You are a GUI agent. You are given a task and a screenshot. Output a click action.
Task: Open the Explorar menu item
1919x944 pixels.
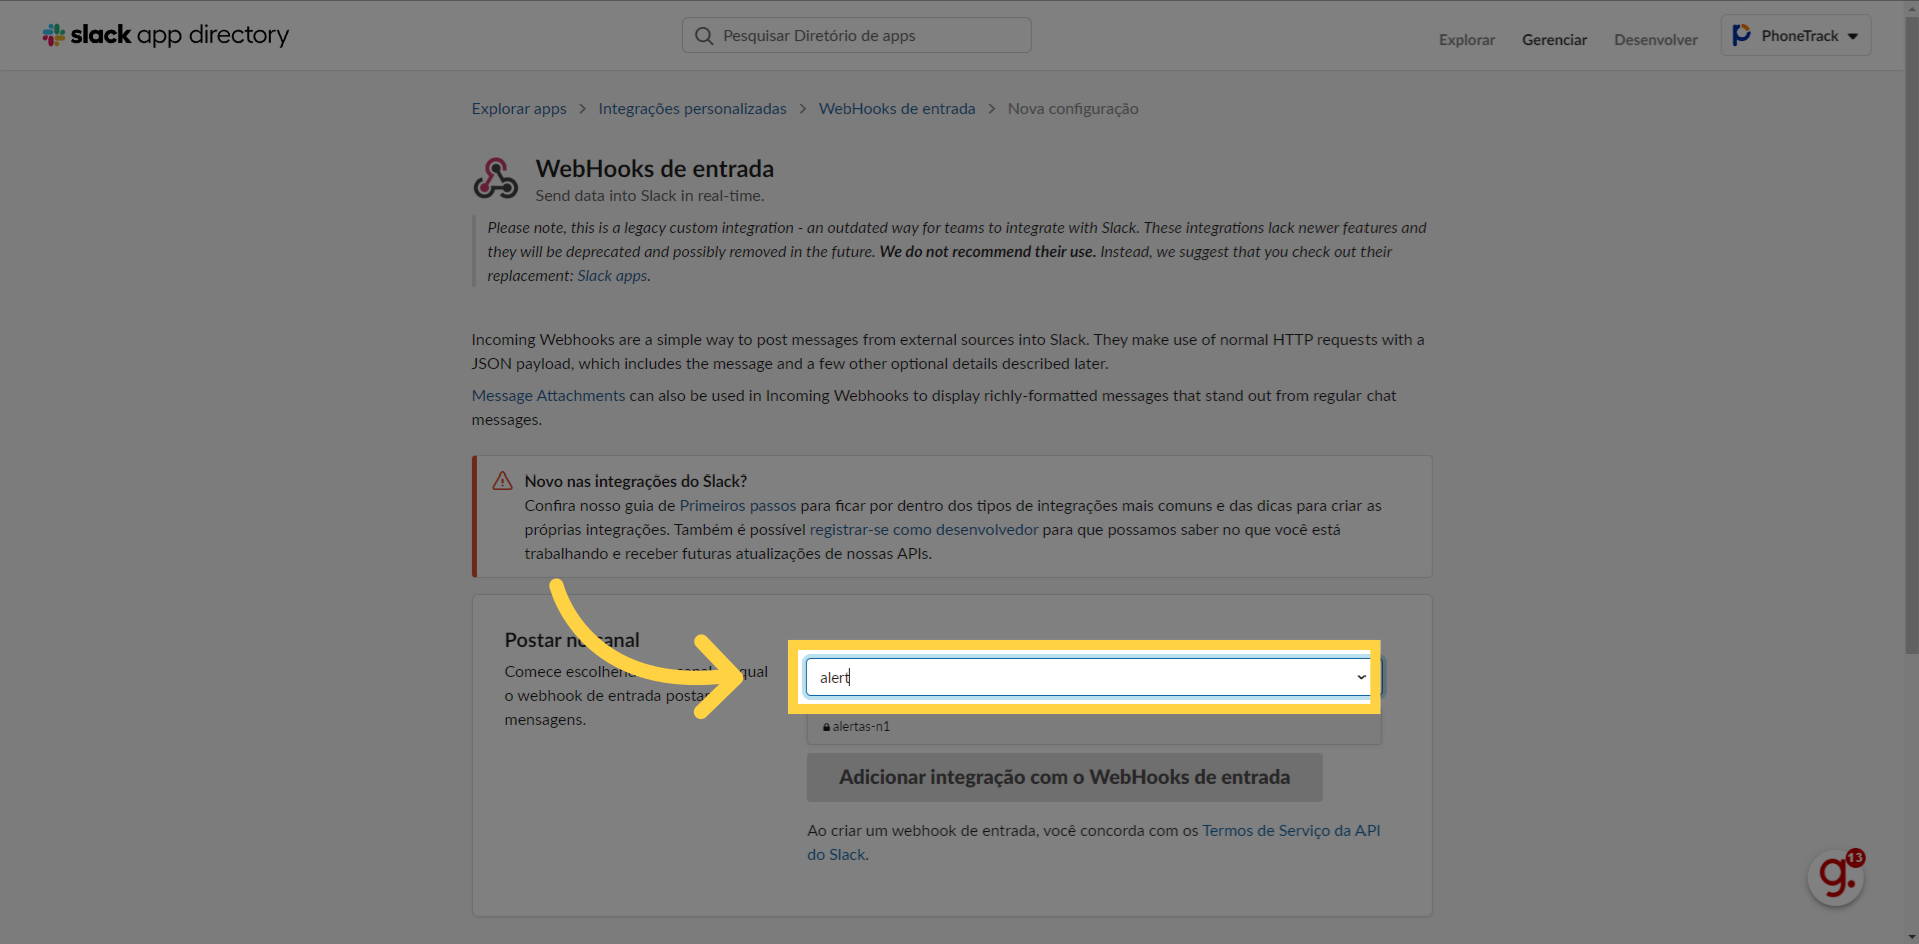click(1467, 40)
